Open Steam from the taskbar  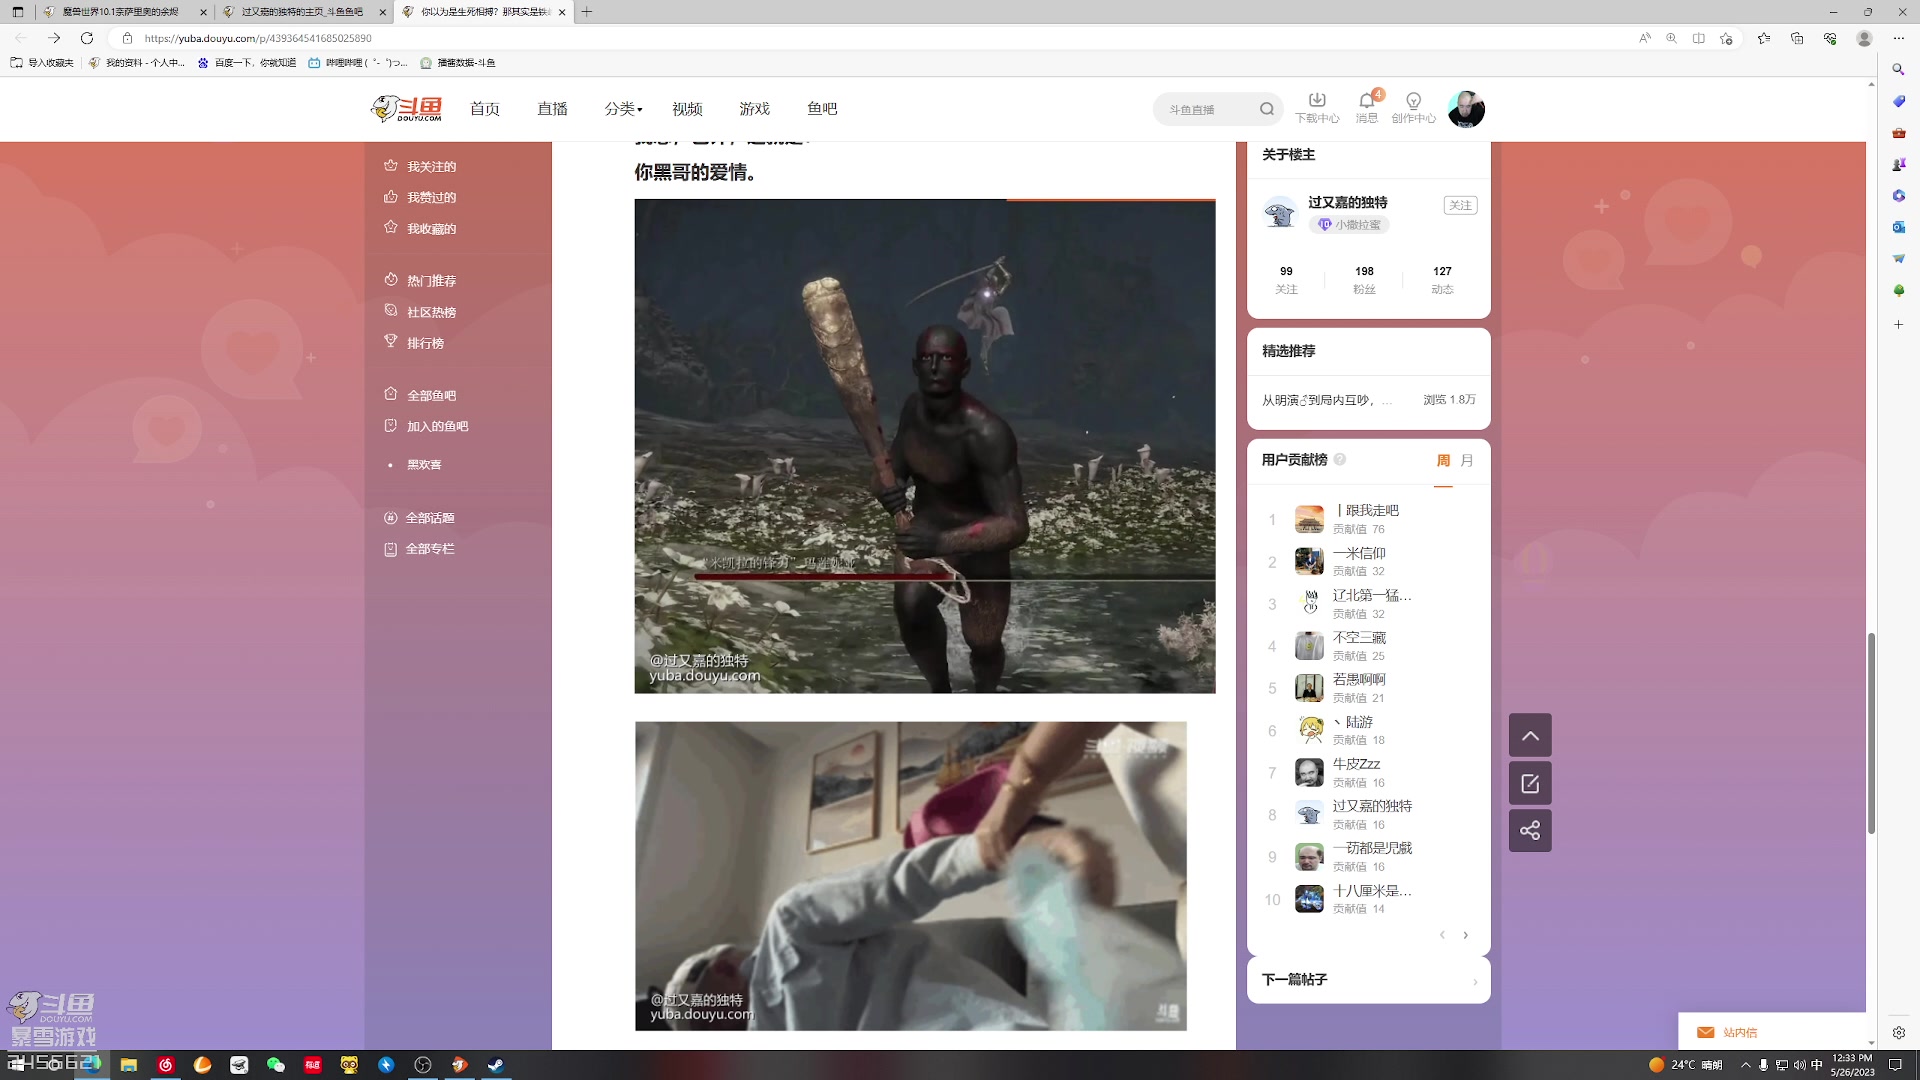tap(495, 1065)
